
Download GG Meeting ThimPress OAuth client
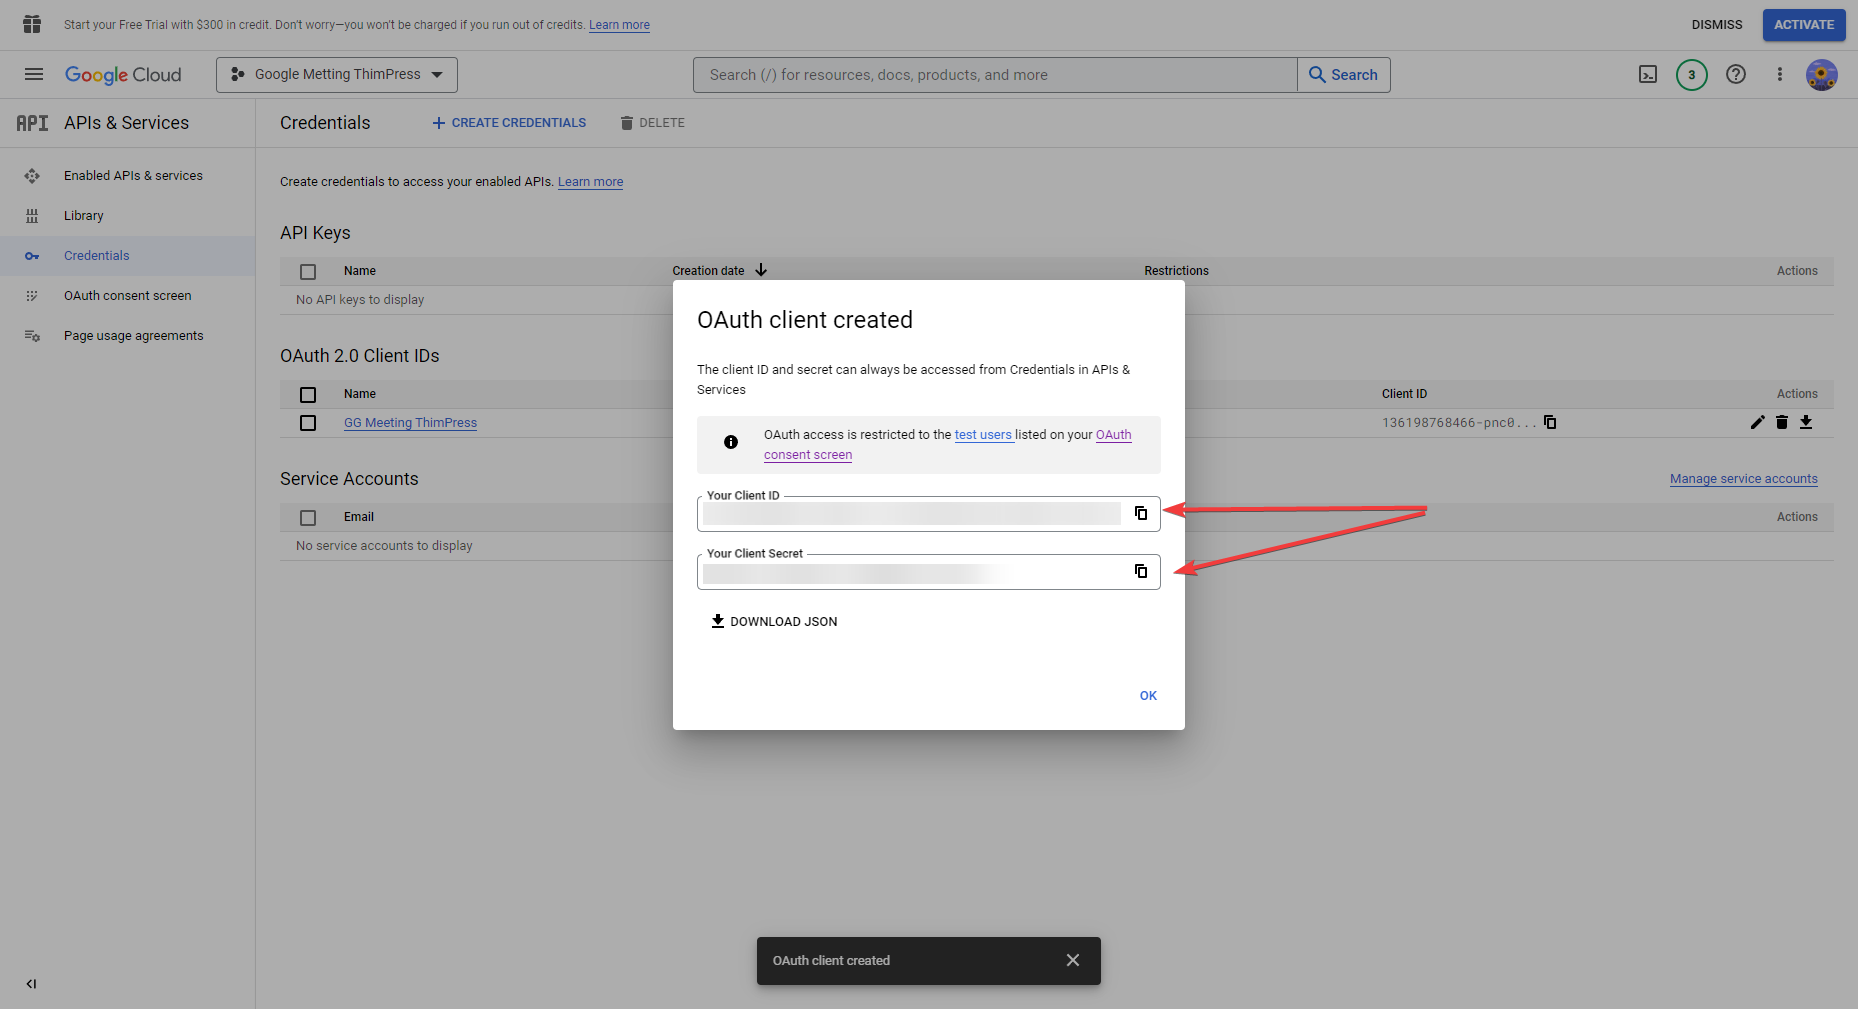pos(1806,422)
